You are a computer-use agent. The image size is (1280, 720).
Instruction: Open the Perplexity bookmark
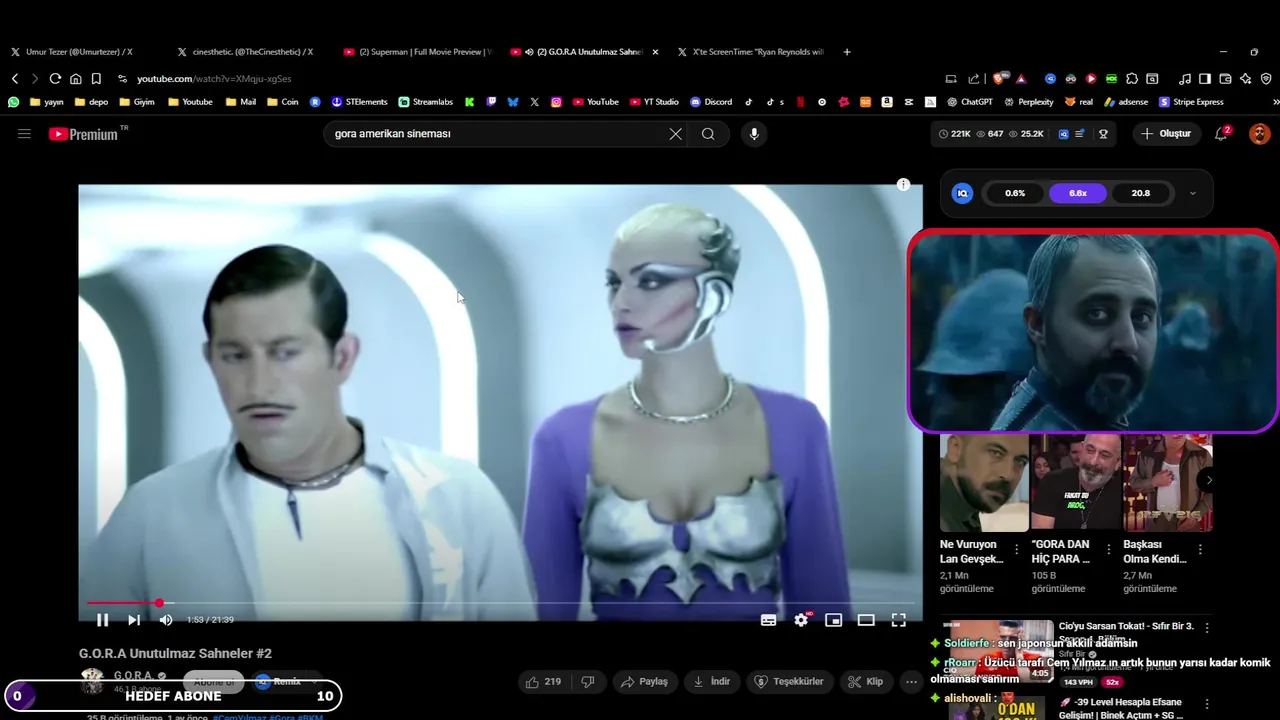pos(1029,102)
